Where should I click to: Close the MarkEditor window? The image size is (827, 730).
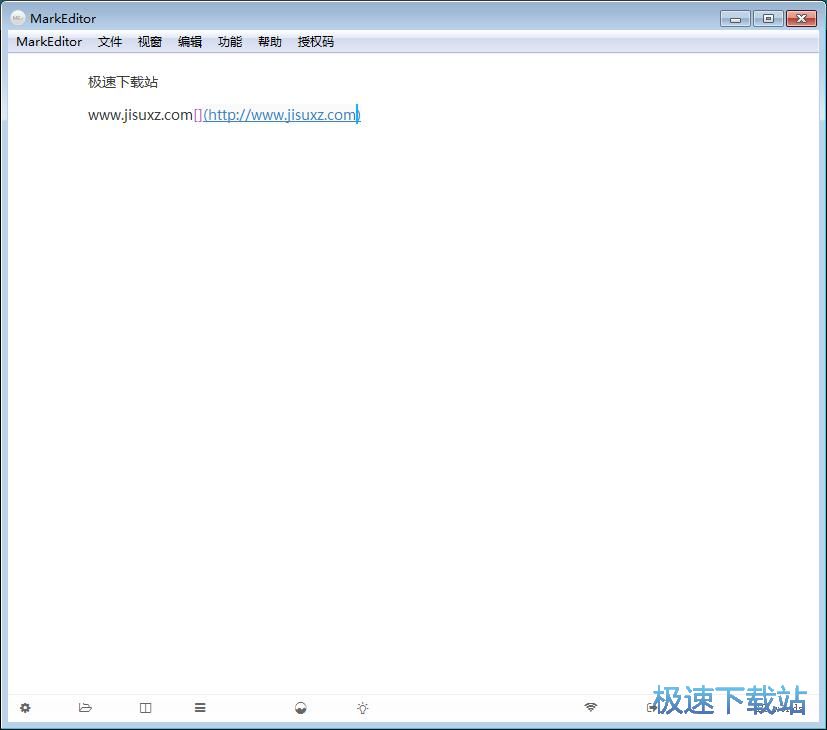click(x=801, y=19)
